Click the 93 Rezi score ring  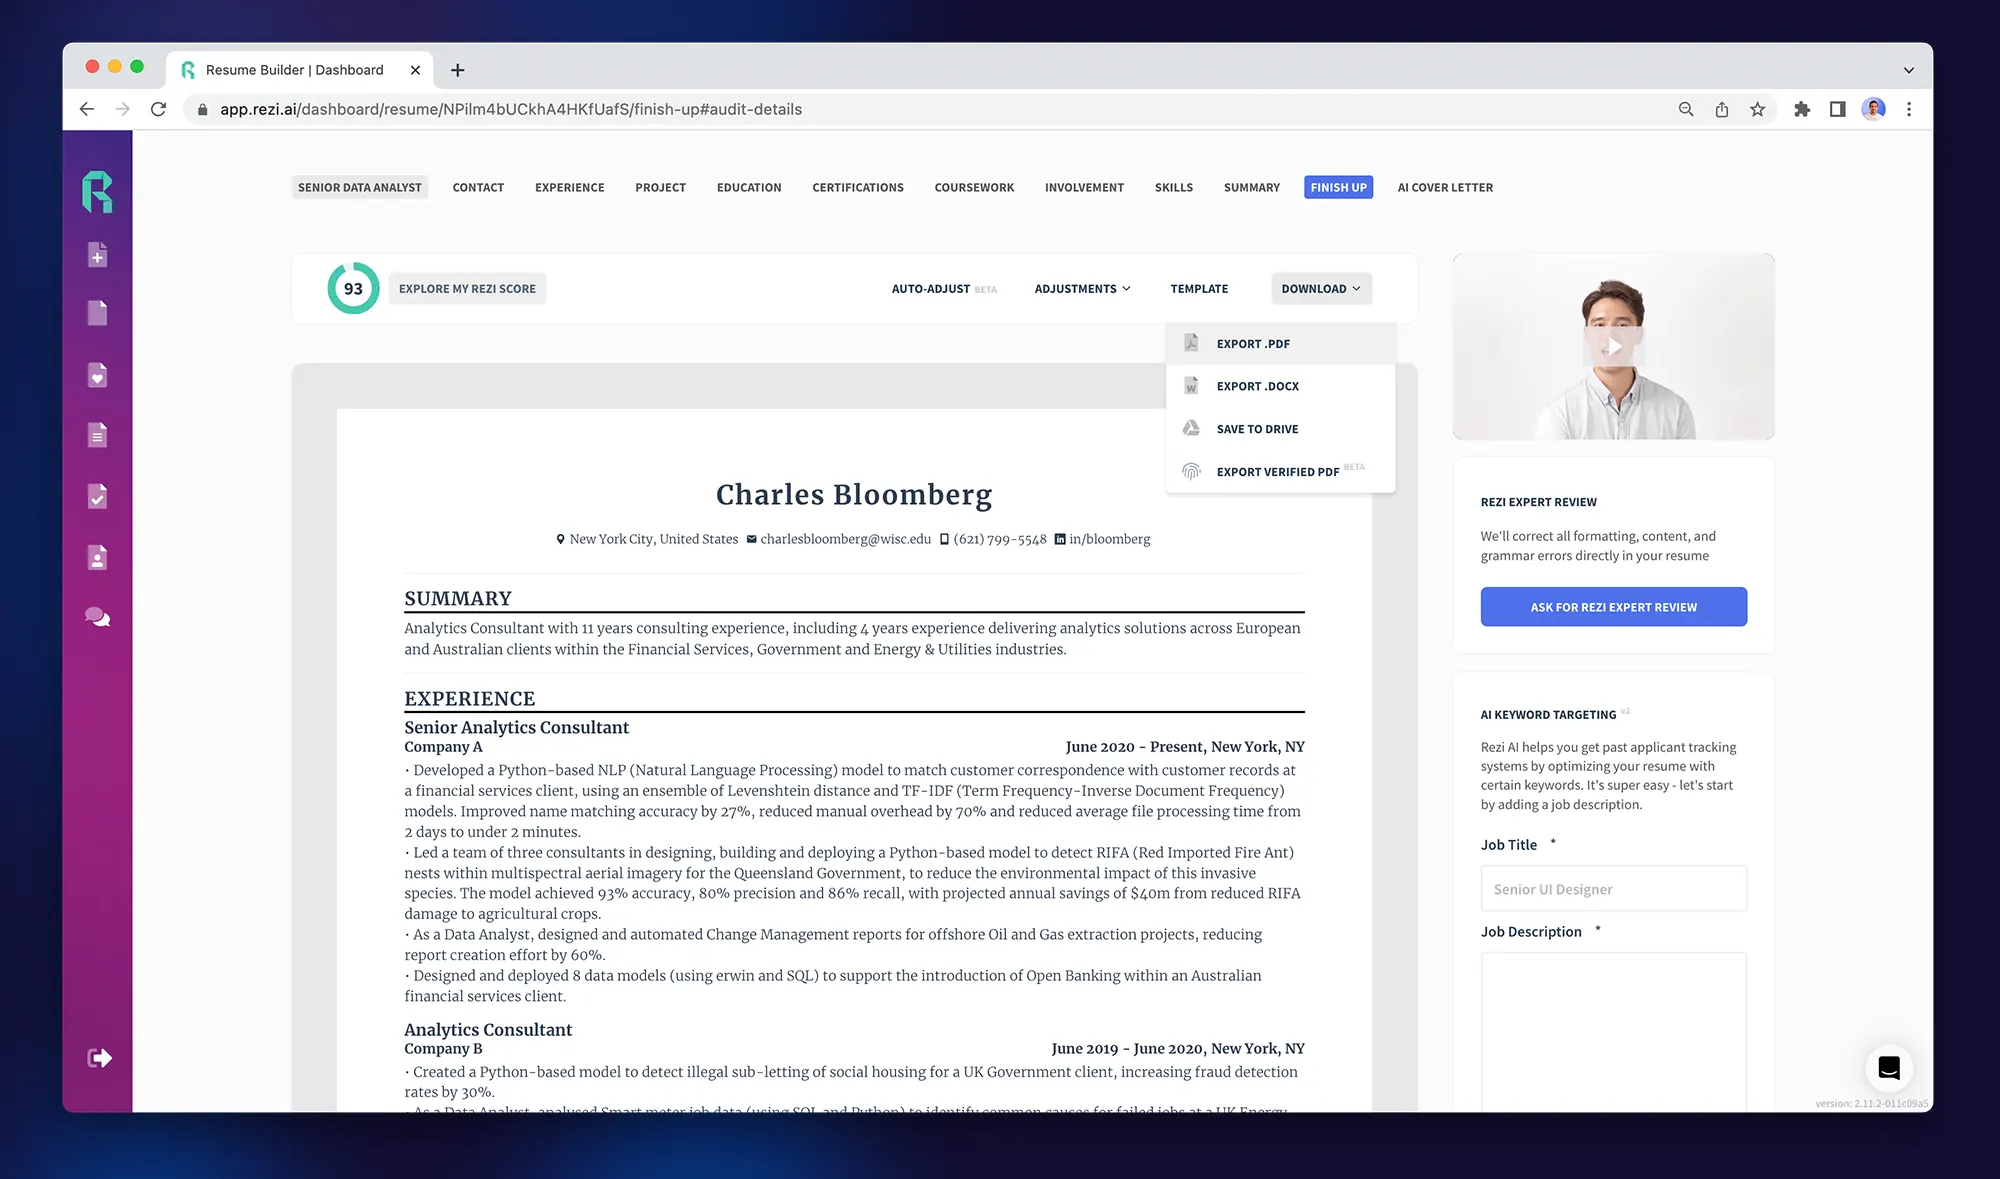(353, 289)
